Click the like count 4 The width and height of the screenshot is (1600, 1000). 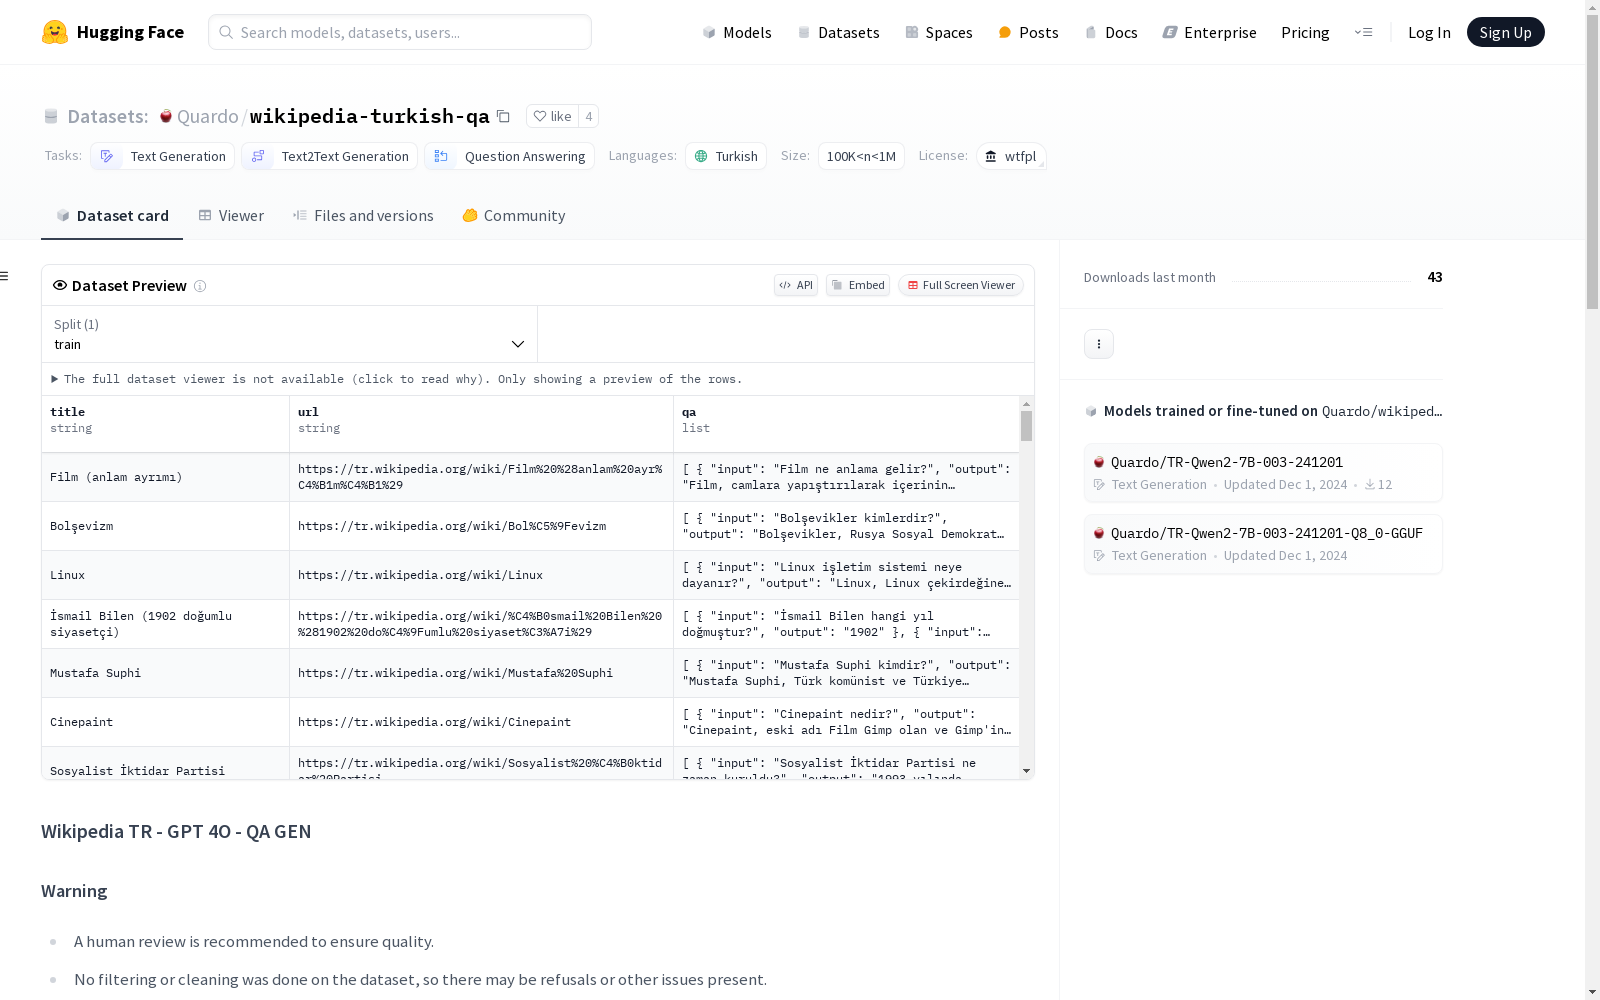589,117
